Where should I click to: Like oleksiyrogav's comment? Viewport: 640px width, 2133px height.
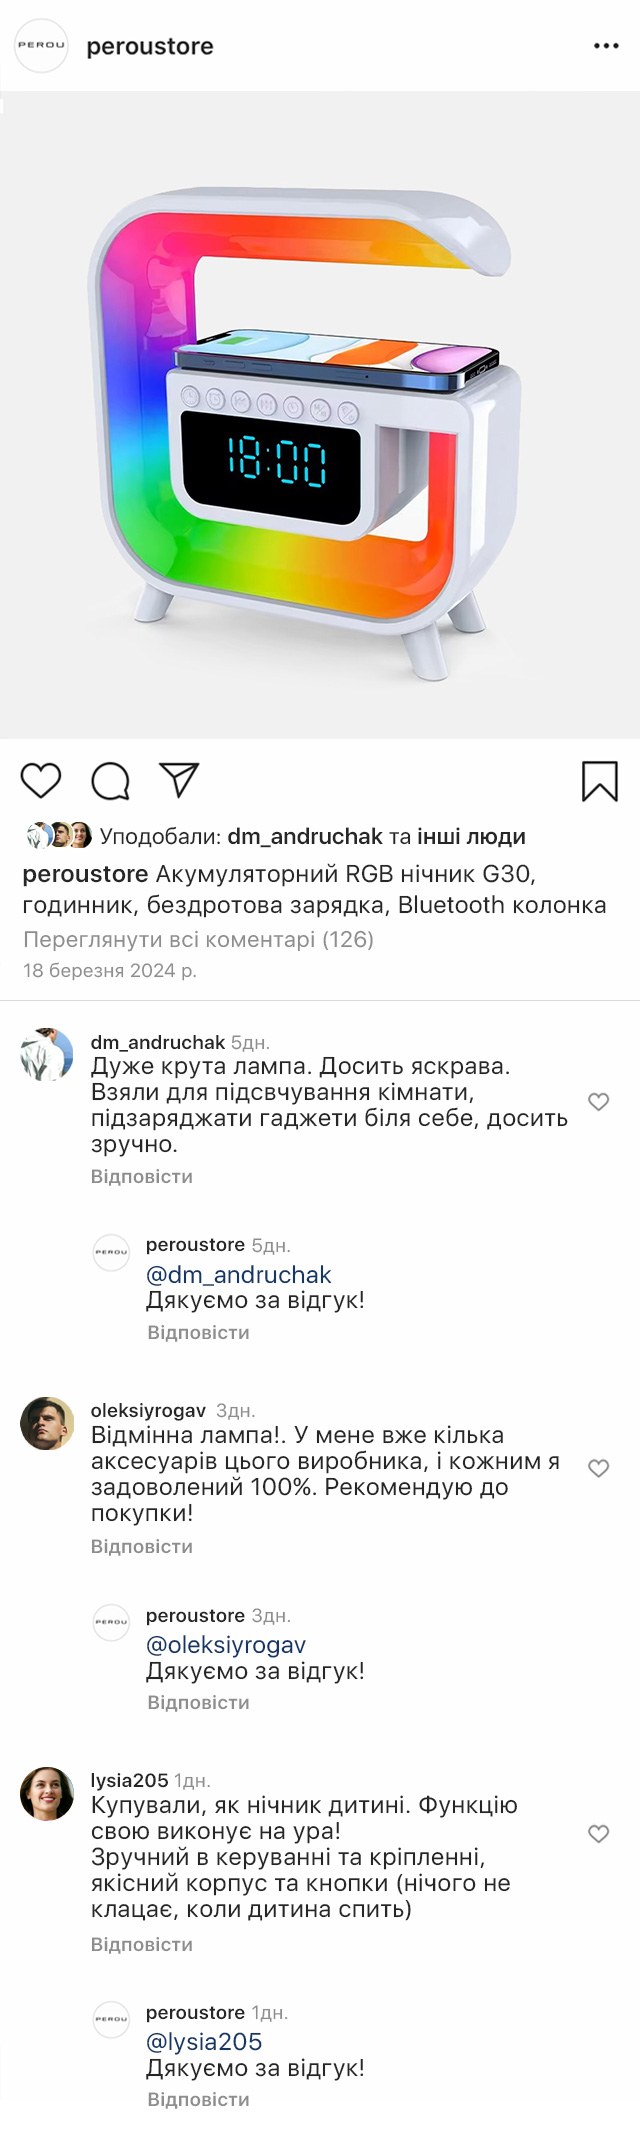pos(598,1468)
